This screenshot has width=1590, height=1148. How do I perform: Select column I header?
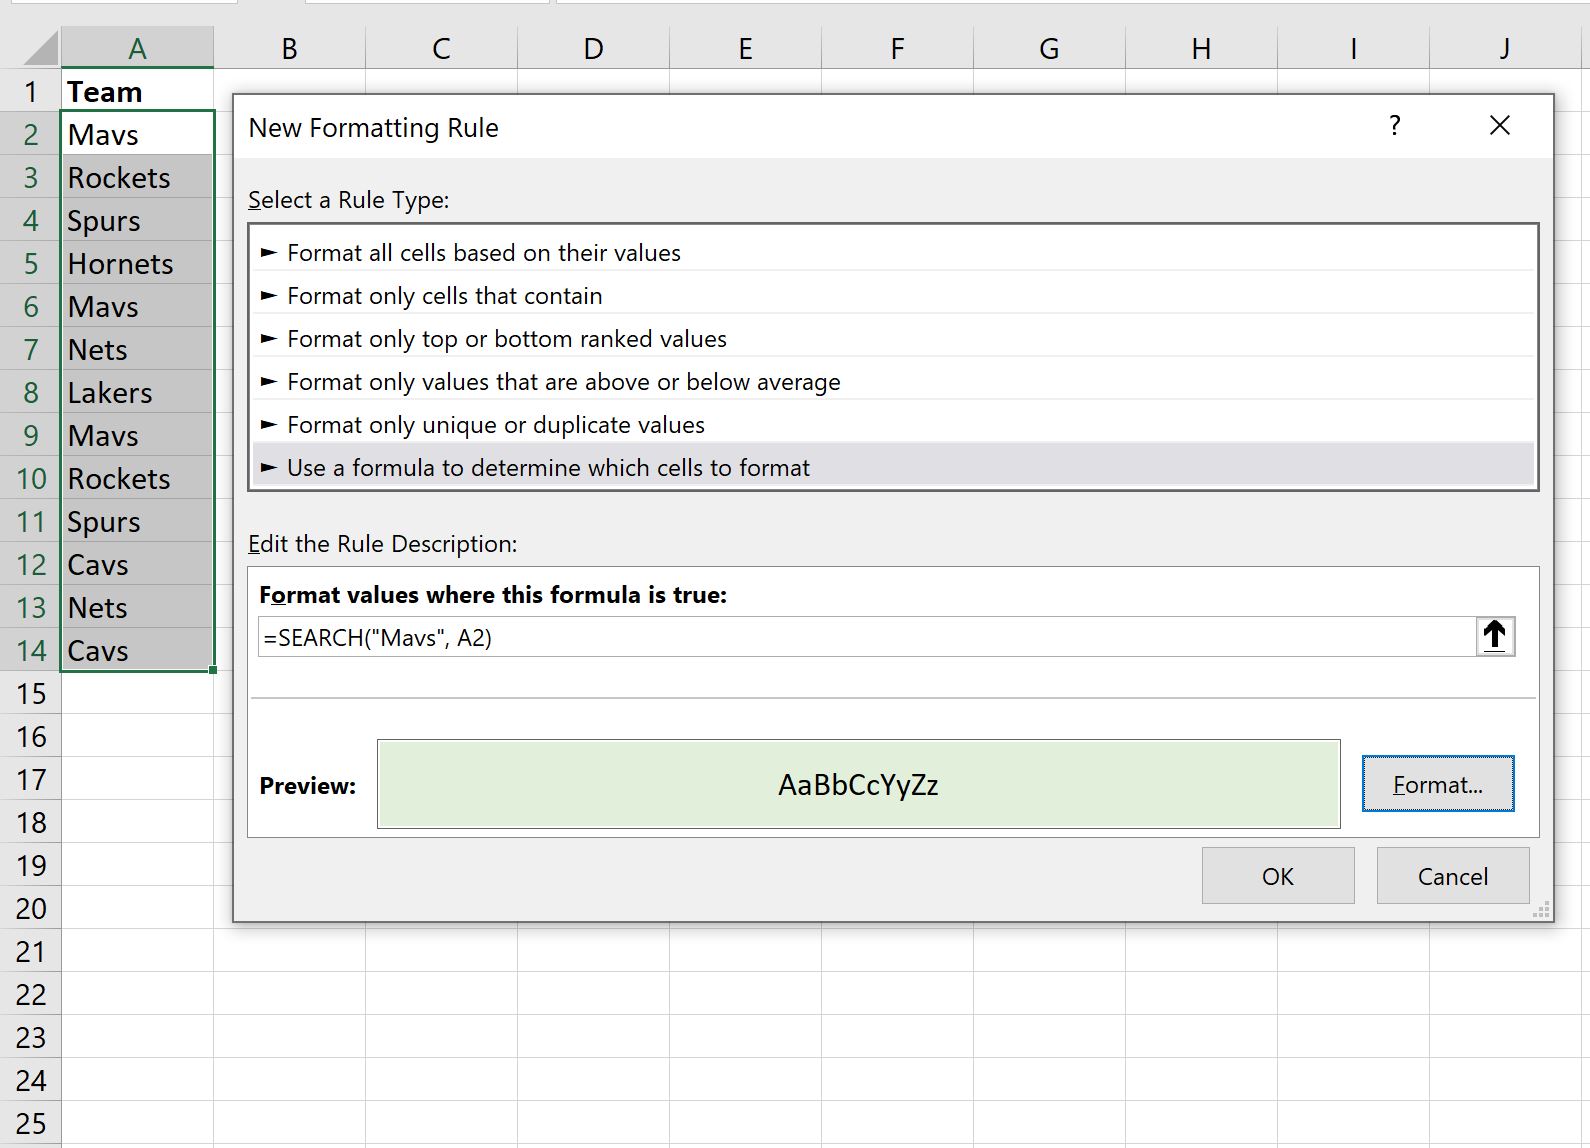click(1353, 48)
